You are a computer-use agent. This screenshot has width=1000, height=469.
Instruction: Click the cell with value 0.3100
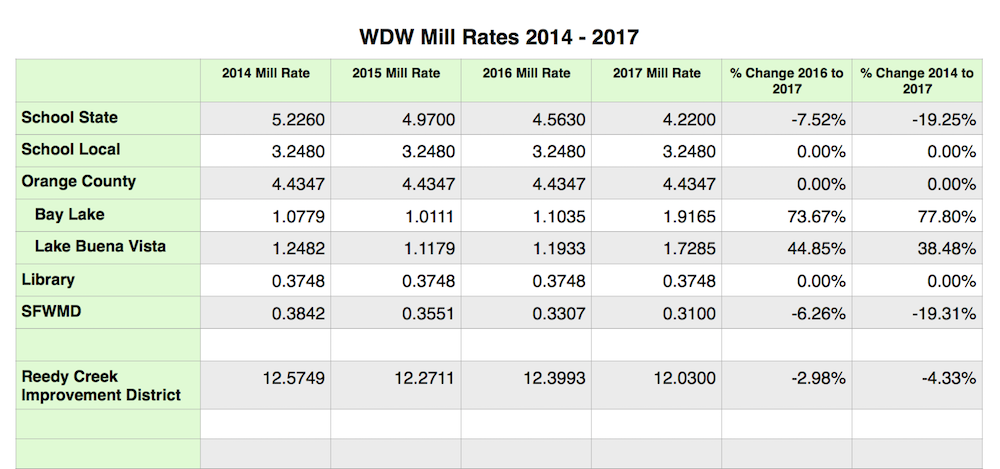pyautogui.click(x=656, y=313)
